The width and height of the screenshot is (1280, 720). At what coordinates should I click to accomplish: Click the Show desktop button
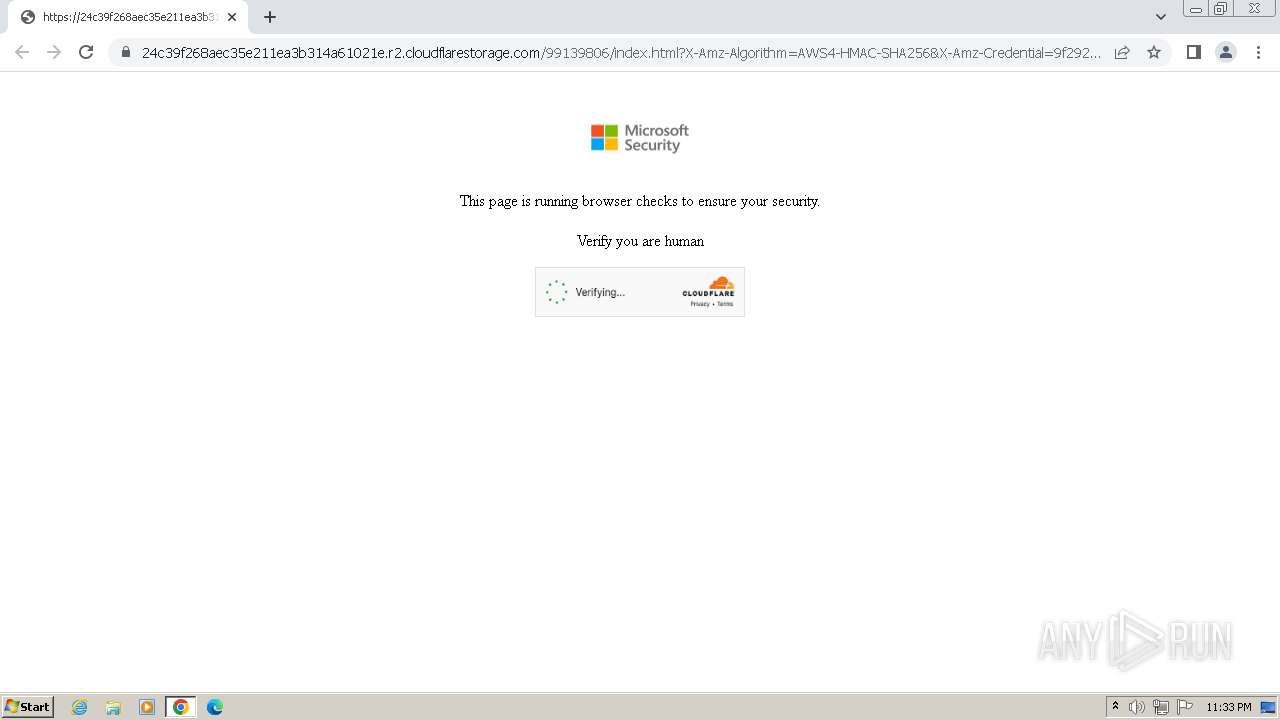click(x=1269, y=707)
